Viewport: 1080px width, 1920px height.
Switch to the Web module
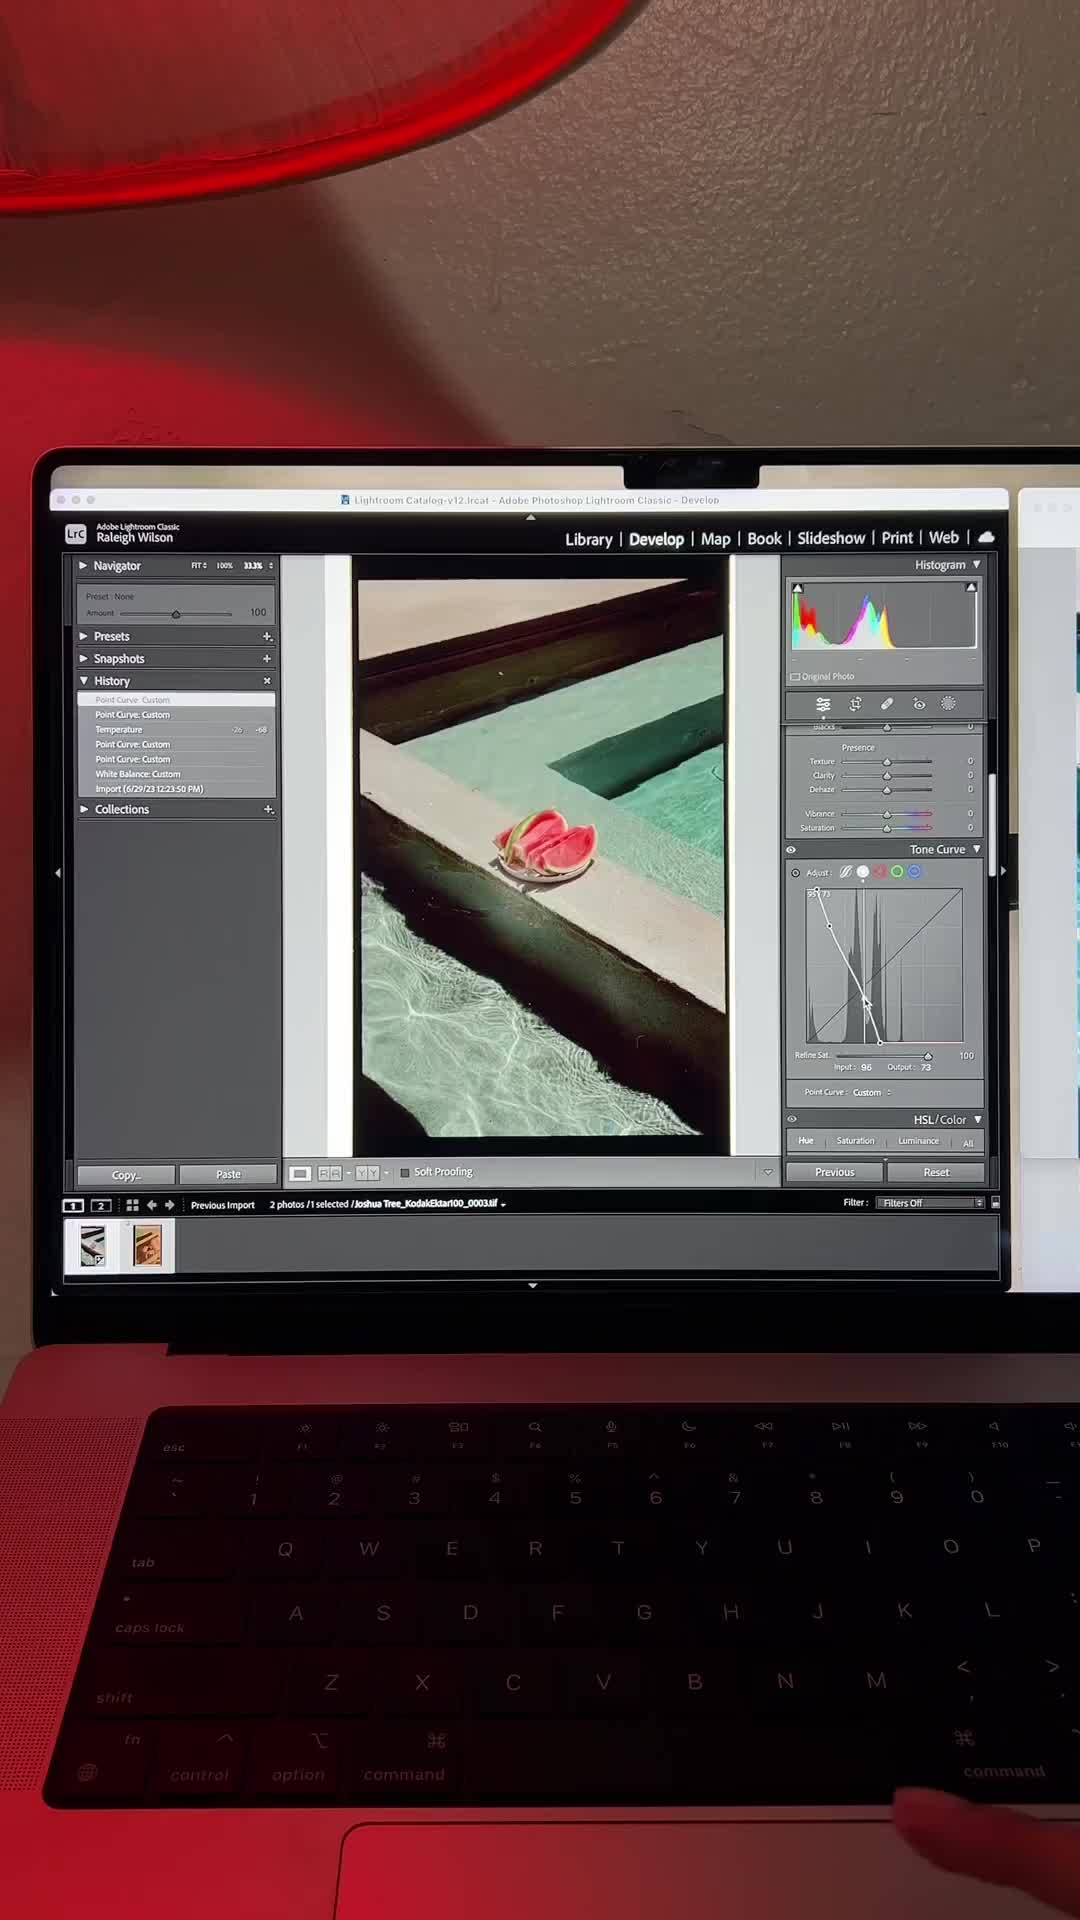coord(944,538)
